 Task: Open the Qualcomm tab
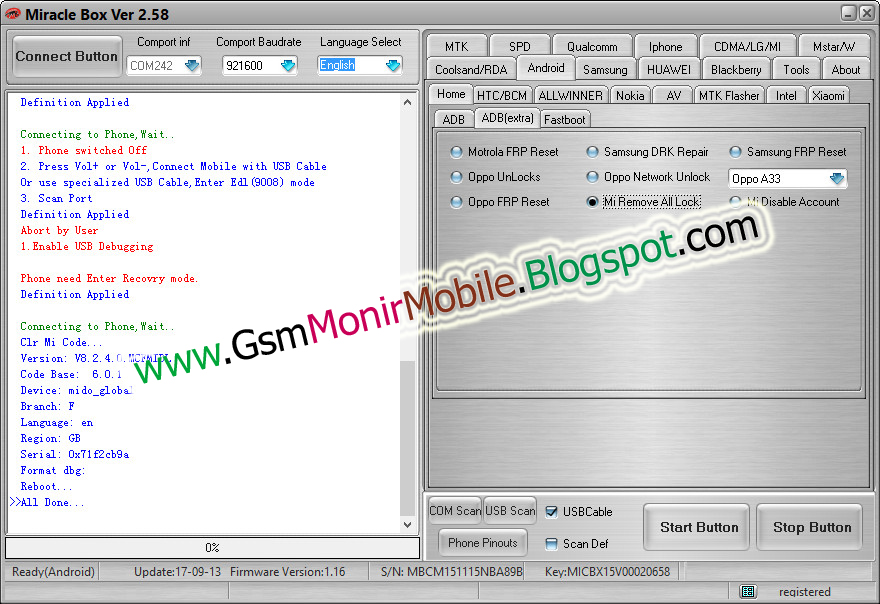tap(592, 47)
